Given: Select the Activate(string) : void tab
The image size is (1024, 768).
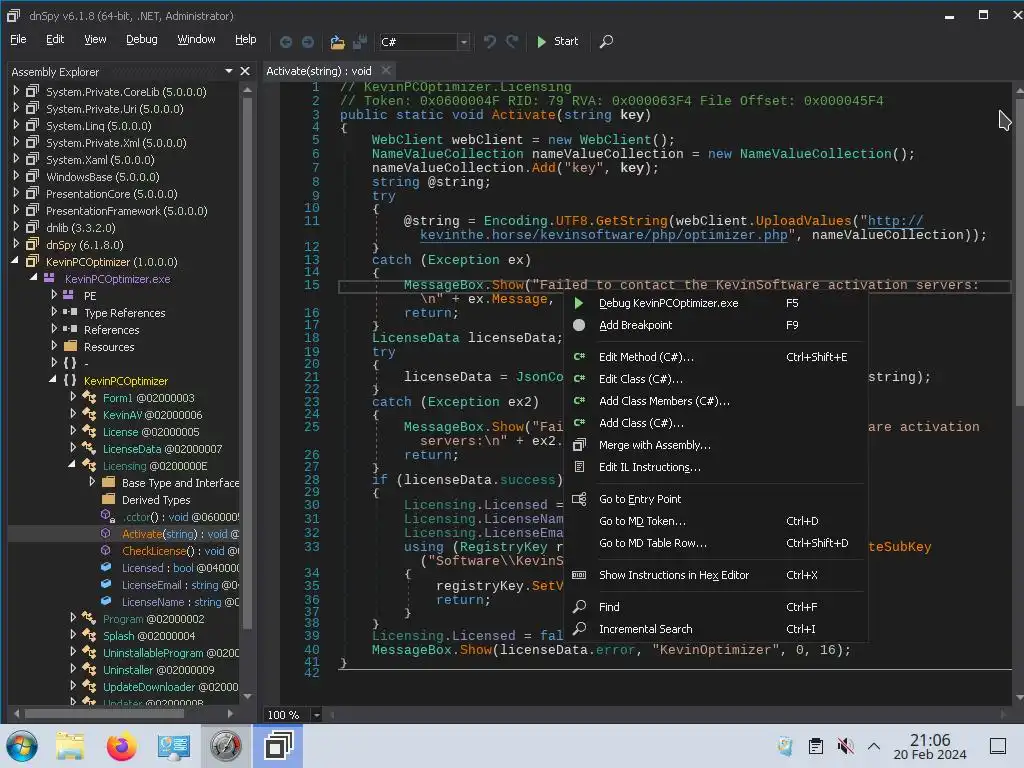Looking at the screenshot, I should click(319, 71).
